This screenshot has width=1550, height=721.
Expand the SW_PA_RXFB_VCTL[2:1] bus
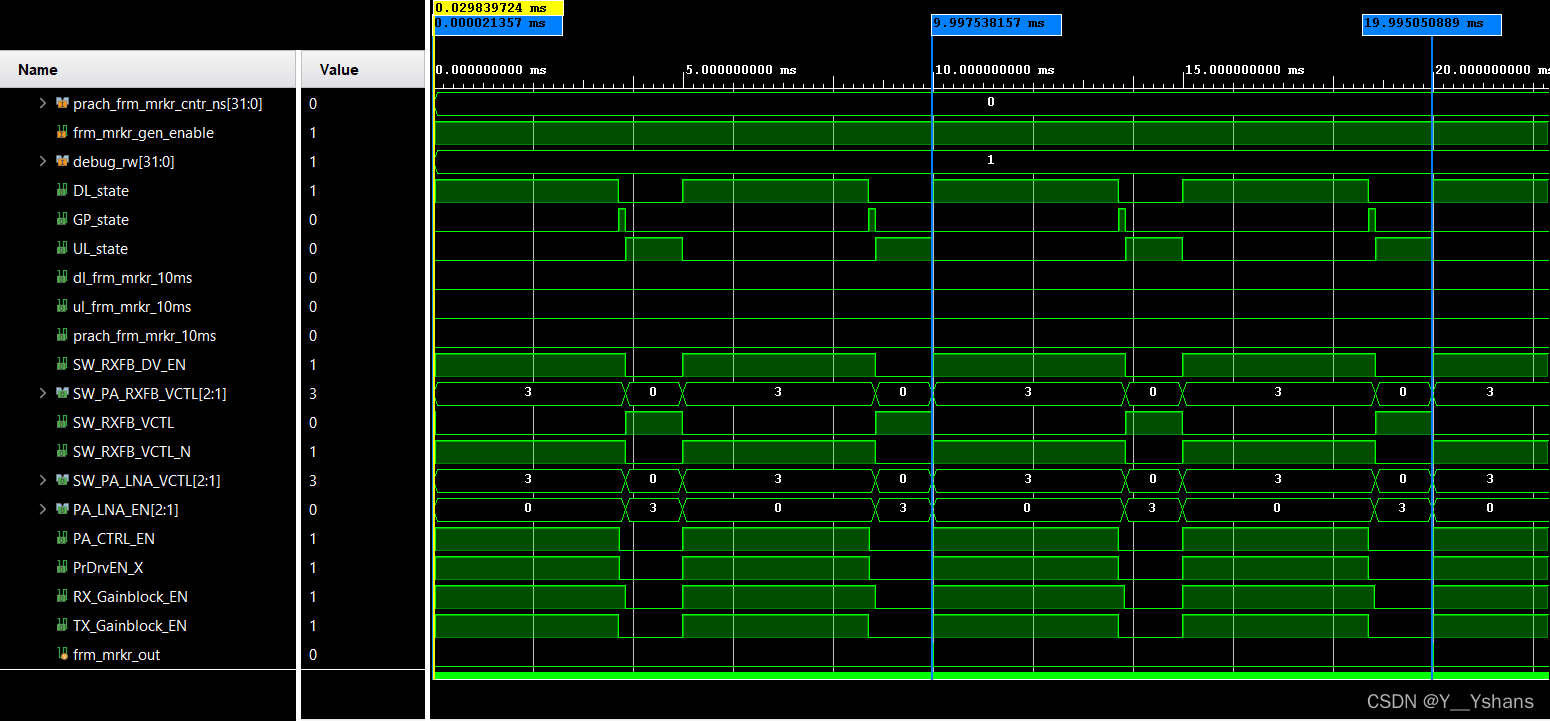(42, 393)
